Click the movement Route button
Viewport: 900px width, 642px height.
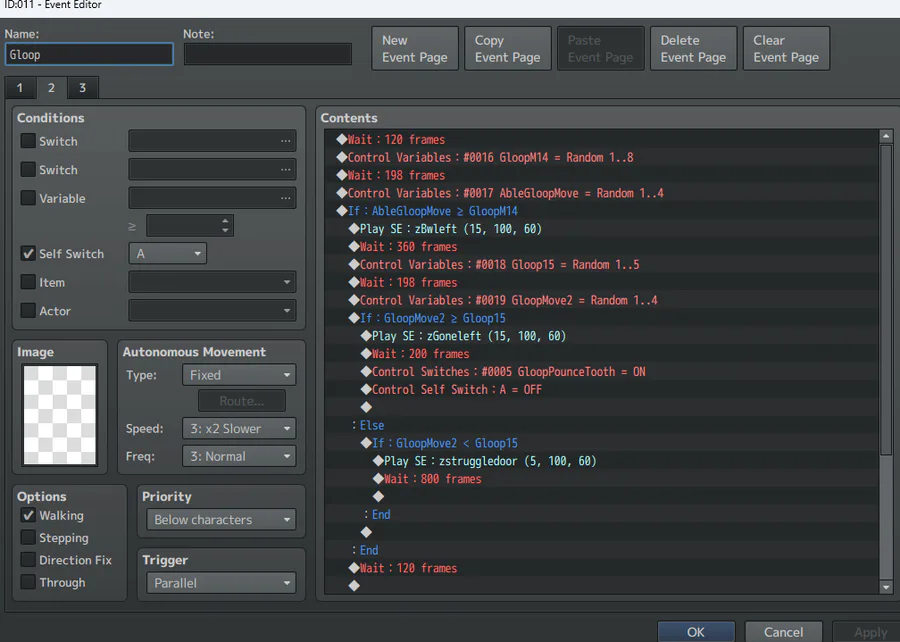pyautogui.click(x=242, y=401)
